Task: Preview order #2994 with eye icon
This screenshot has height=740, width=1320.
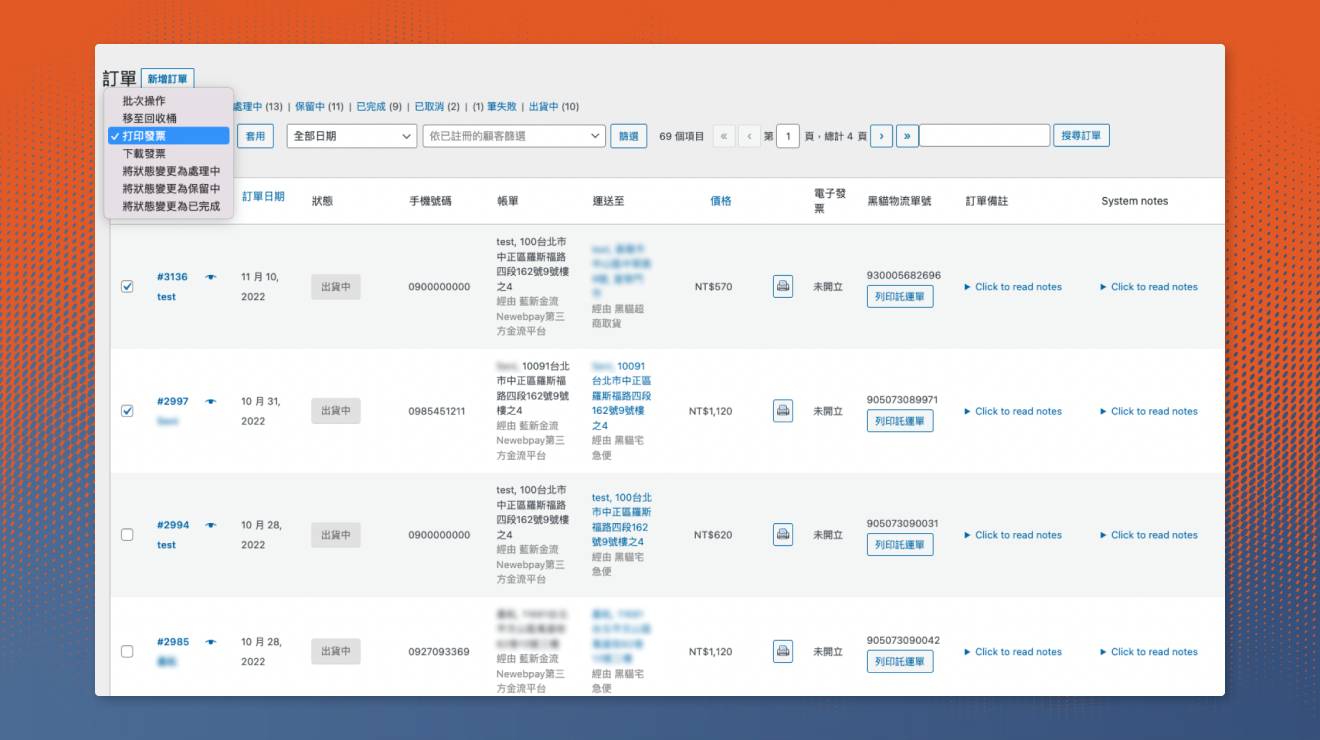Action: click(x=211, y=525)
